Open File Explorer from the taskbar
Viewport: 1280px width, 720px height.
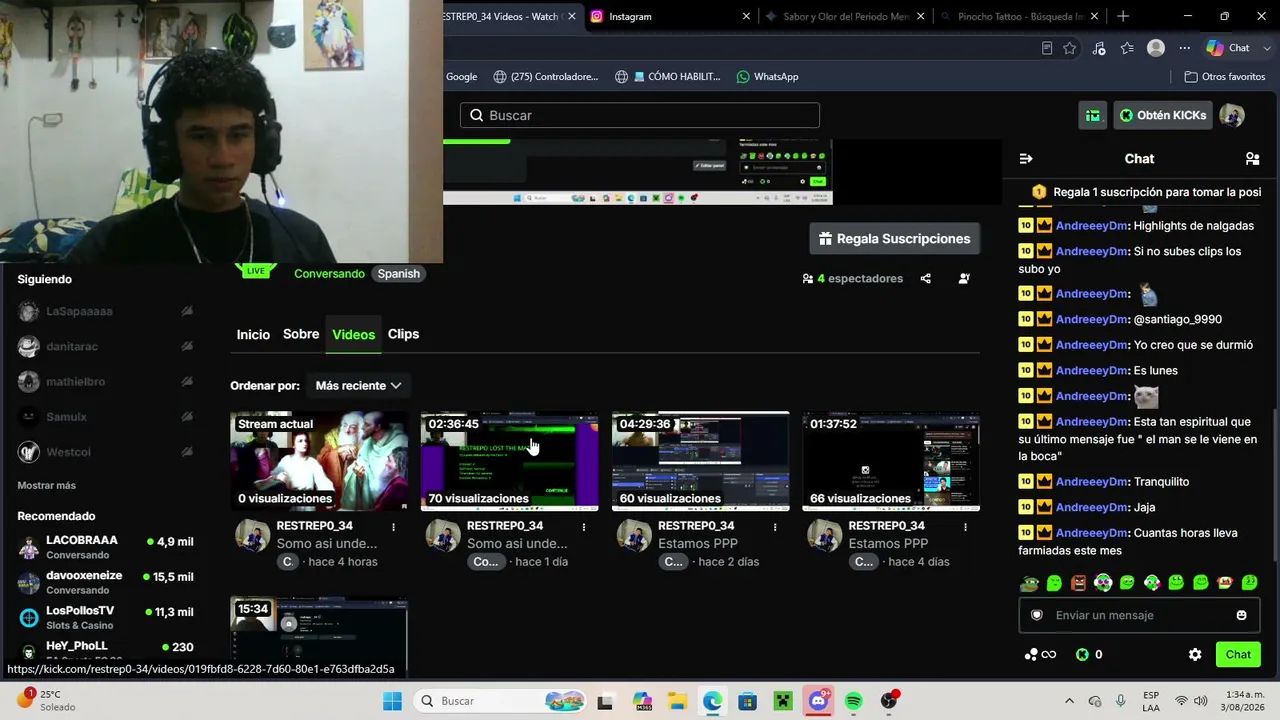(x=677, y=701)
